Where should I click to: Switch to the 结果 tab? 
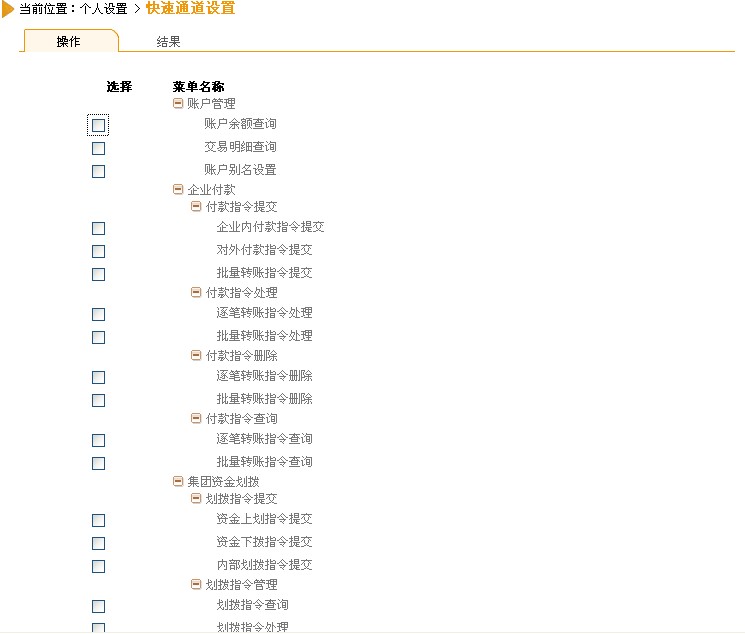(168, 42)
